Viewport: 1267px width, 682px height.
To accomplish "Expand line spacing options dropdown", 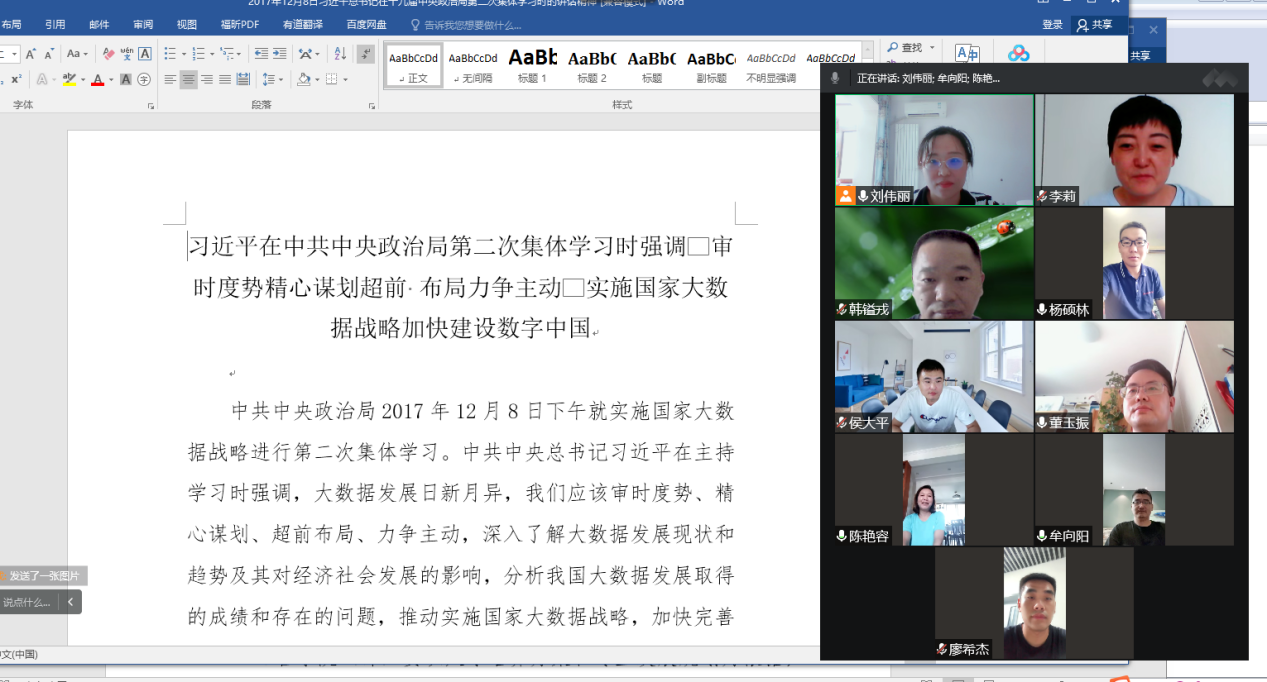I will 280,80.
